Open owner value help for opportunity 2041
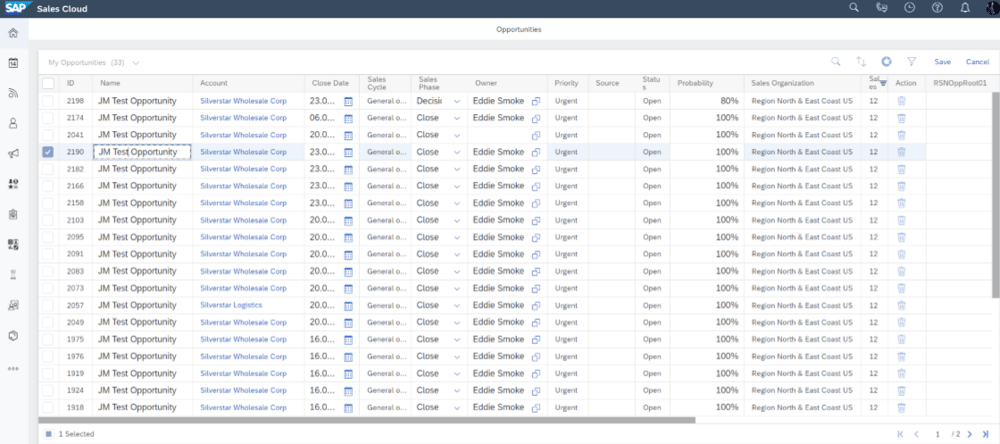Image resolution: width=1000 pixels, height=444 pixels. [536, 135]
